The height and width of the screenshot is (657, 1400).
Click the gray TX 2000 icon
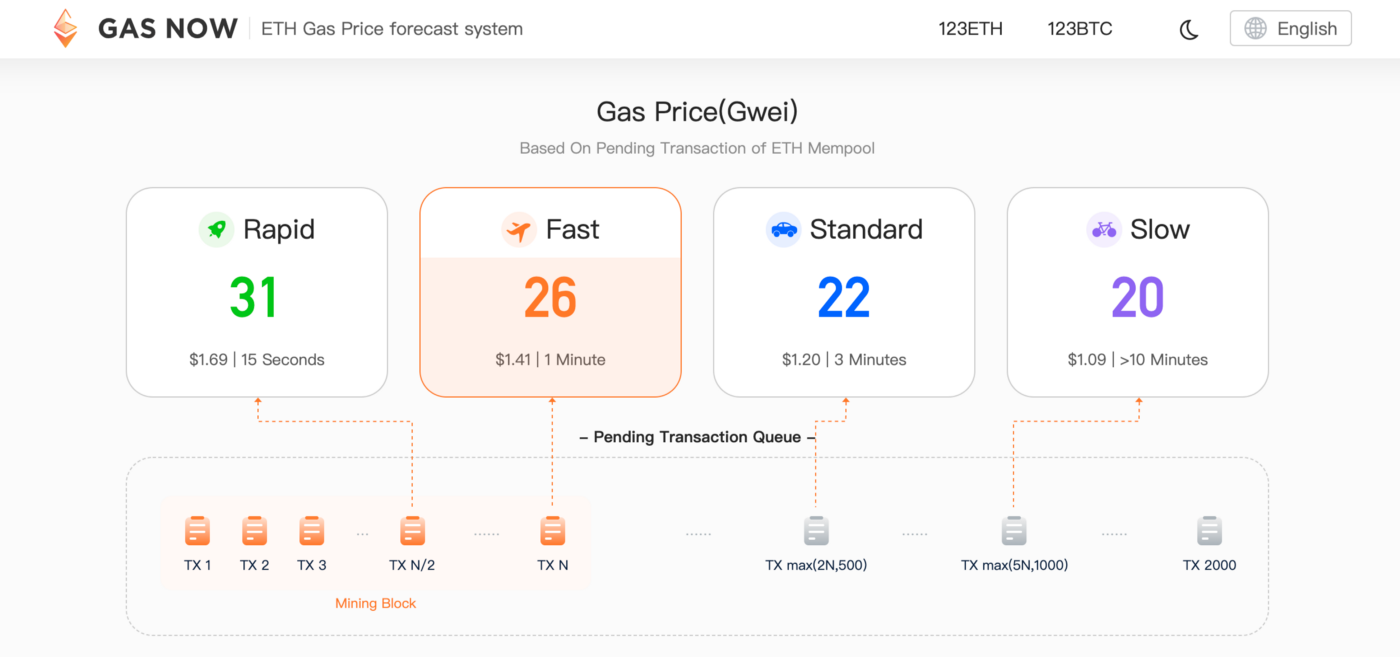click(x=1210, y=531)
